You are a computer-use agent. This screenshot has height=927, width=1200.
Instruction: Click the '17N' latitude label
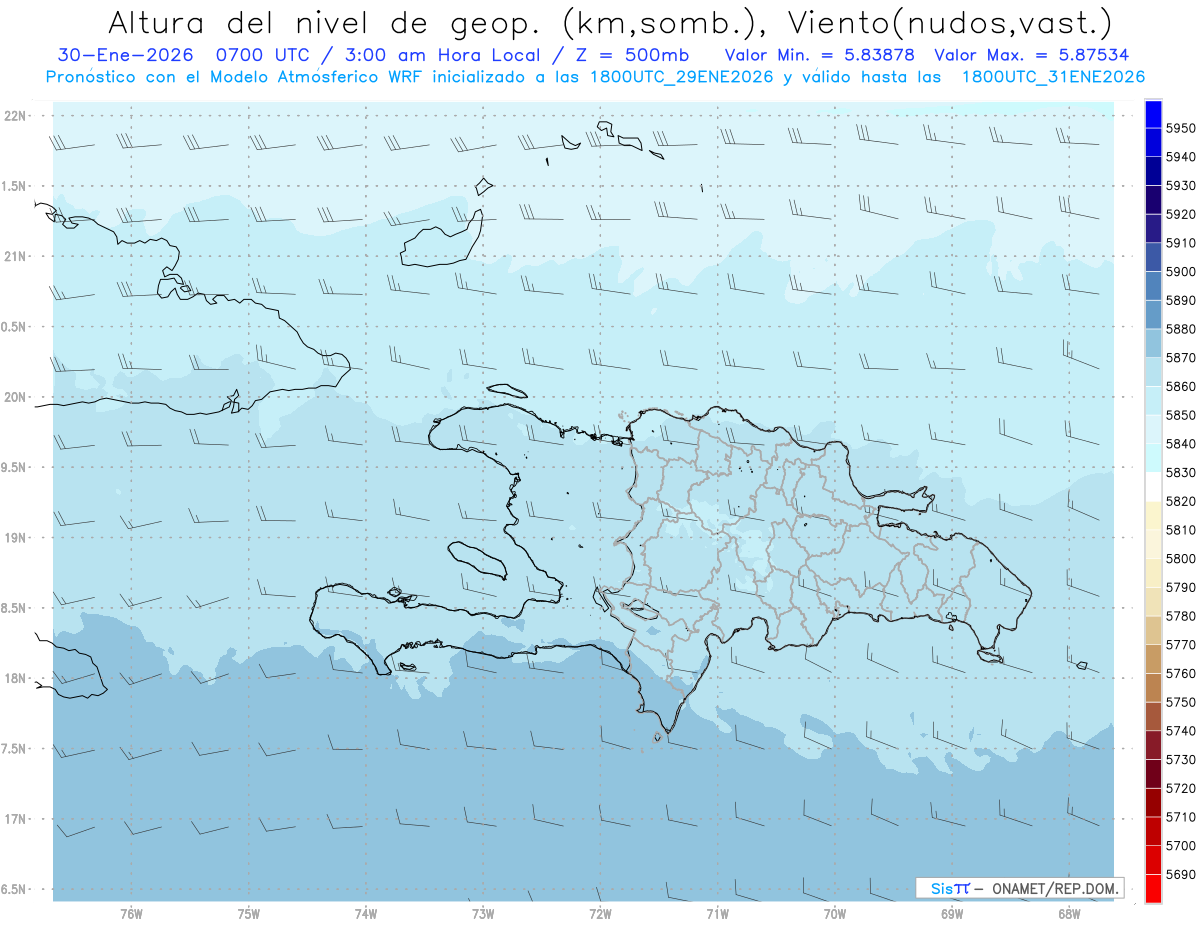click(17, 819)
